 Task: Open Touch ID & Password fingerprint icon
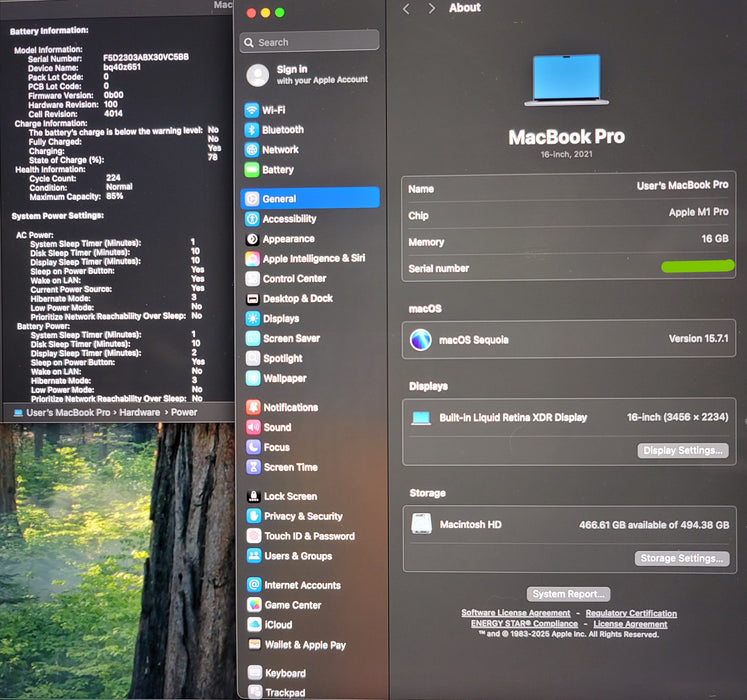click(254, 536)
